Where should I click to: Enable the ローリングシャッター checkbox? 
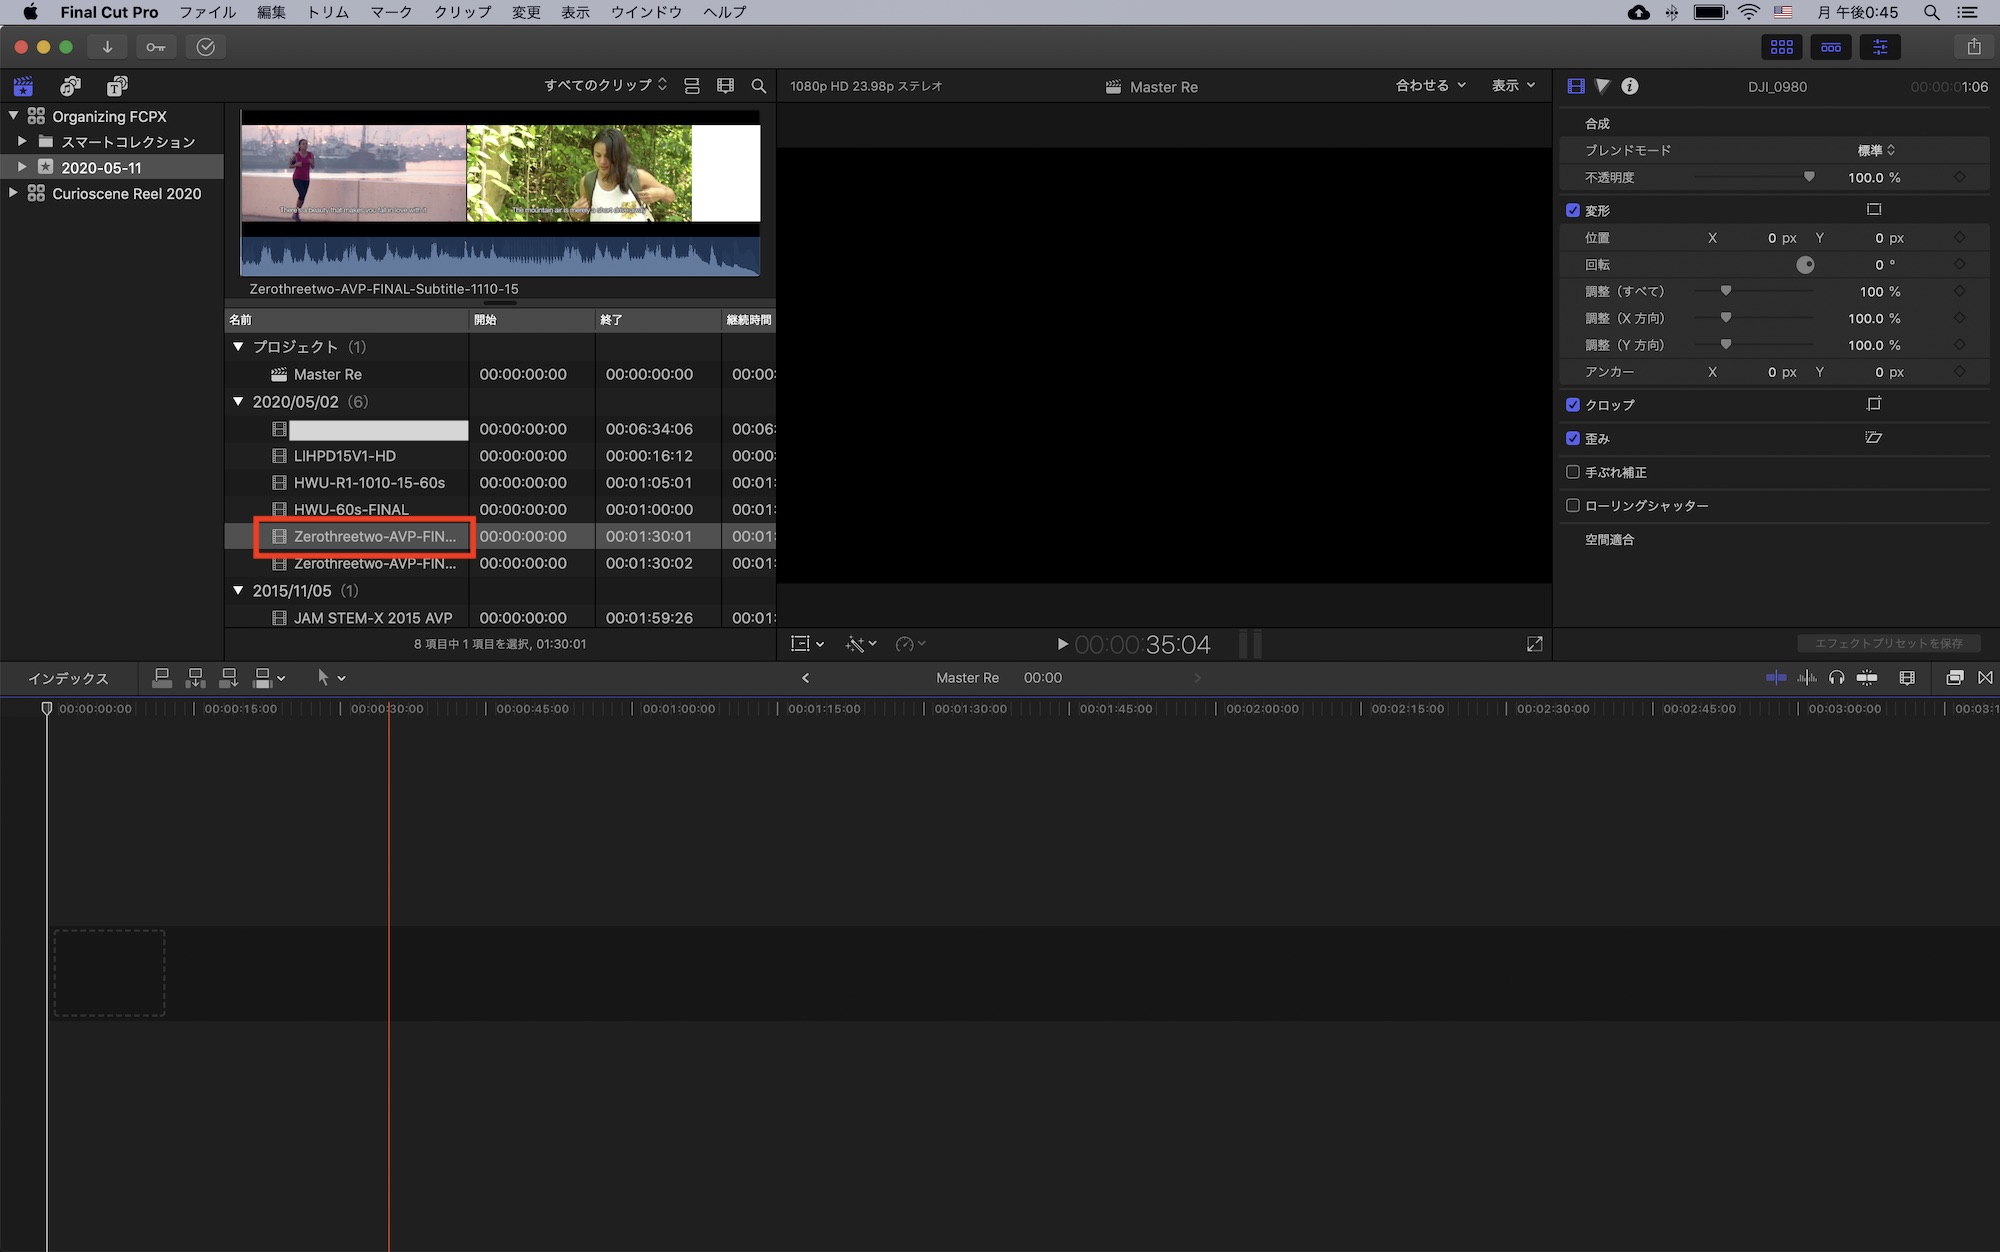tap(1573, 506)
